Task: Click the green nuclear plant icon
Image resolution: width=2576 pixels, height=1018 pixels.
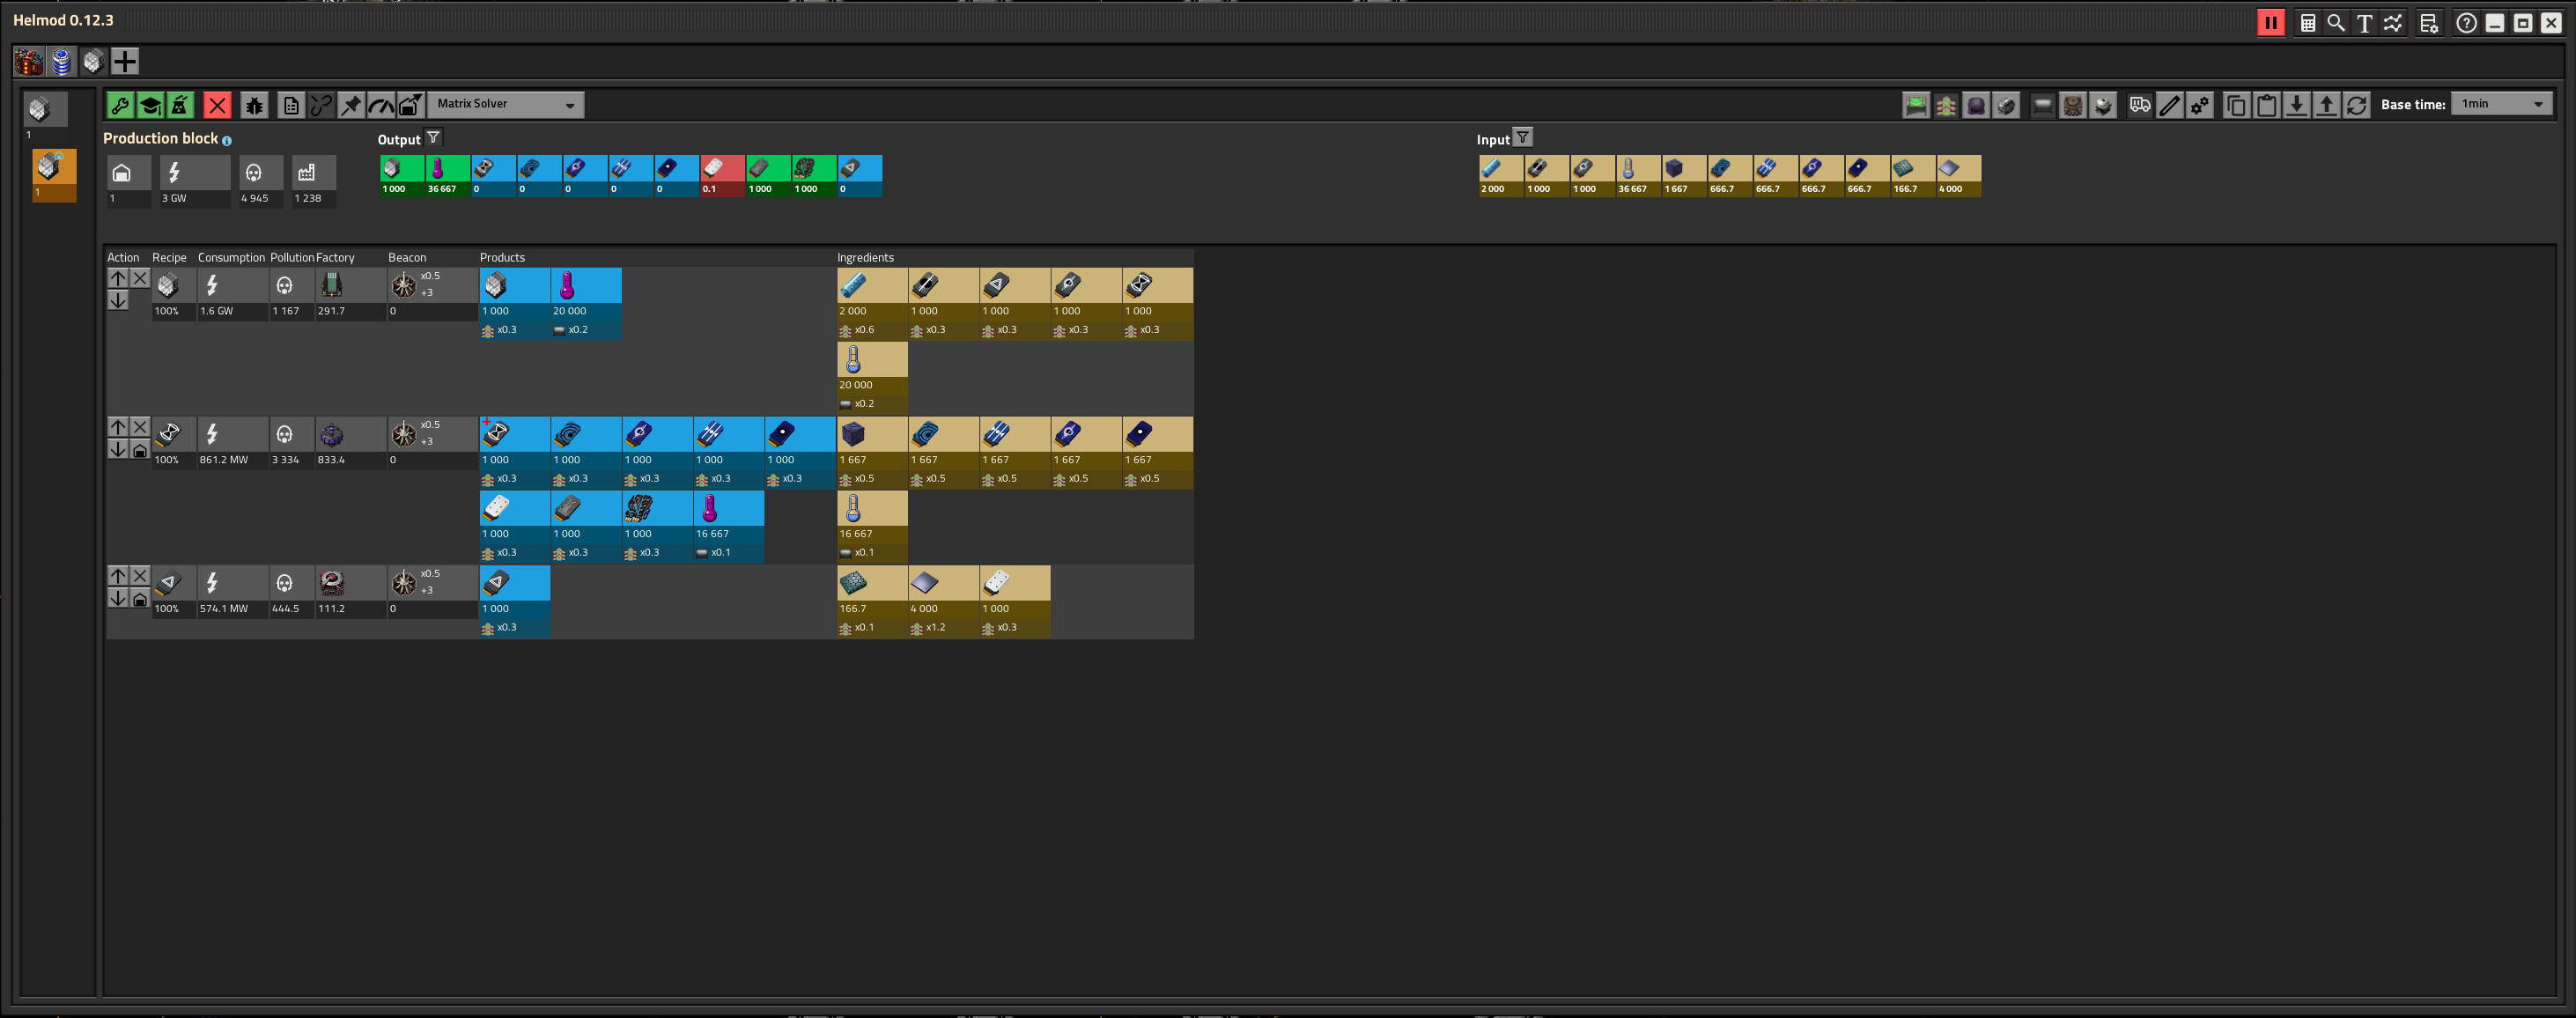Action: (180, 105)
